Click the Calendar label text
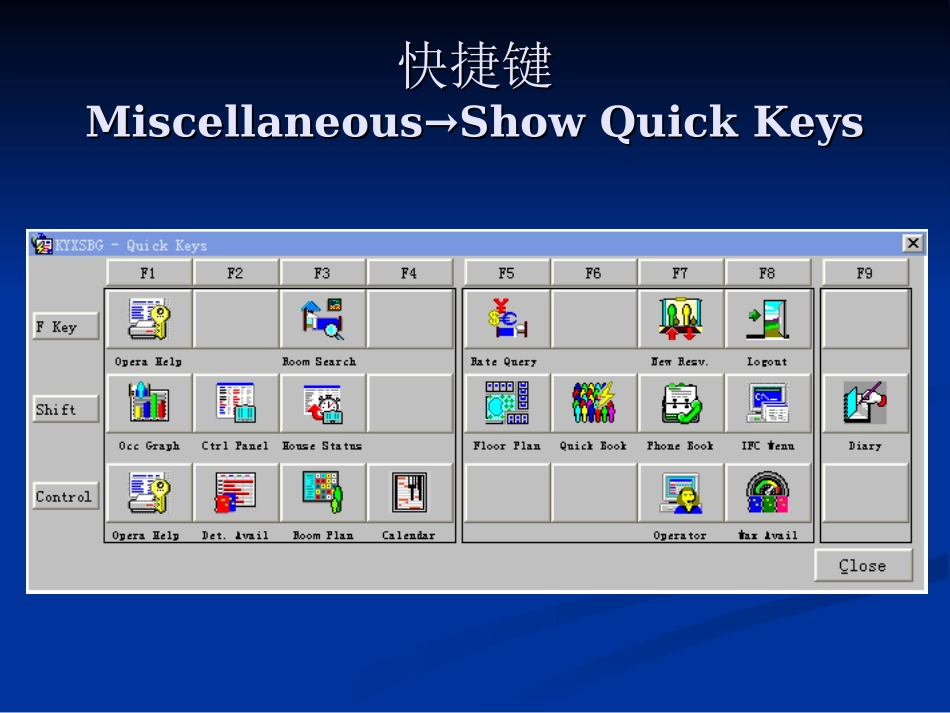This screenshot has height=713, width=950. (408, 536)
